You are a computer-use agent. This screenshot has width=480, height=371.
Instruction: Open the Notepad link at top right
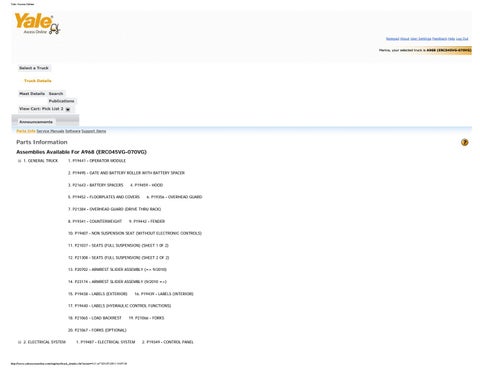(x=392, y=39)
